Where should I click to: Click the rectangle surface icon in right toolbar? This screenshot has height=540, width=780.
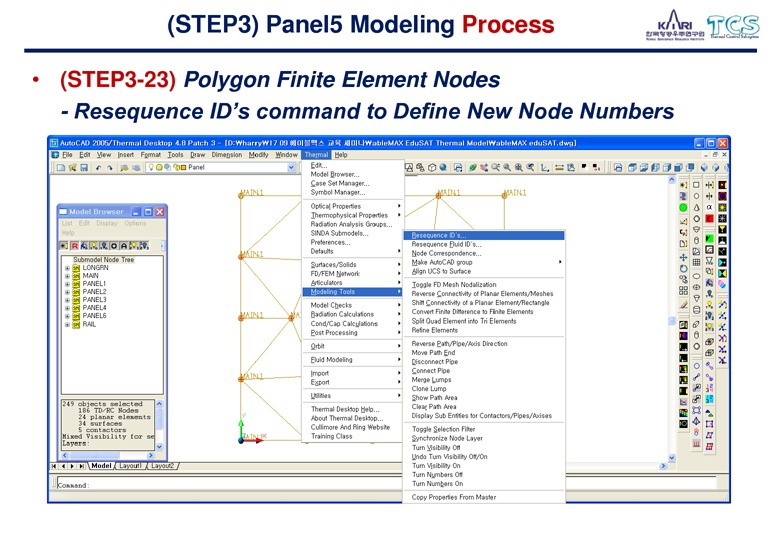coord(696,184)
